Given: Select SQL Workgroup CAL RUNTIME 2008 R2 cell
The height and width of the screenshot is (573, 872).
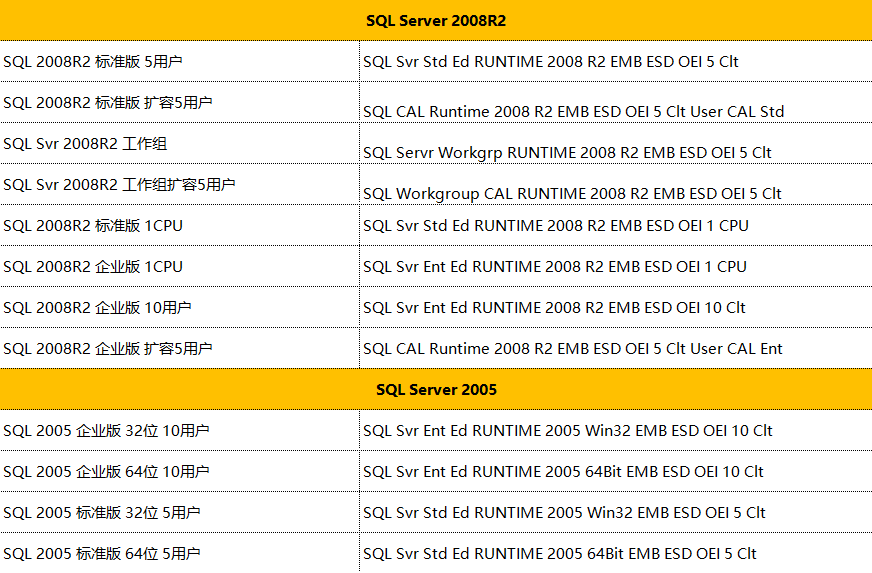Looking at the screenshot, I should coord(616,184).
